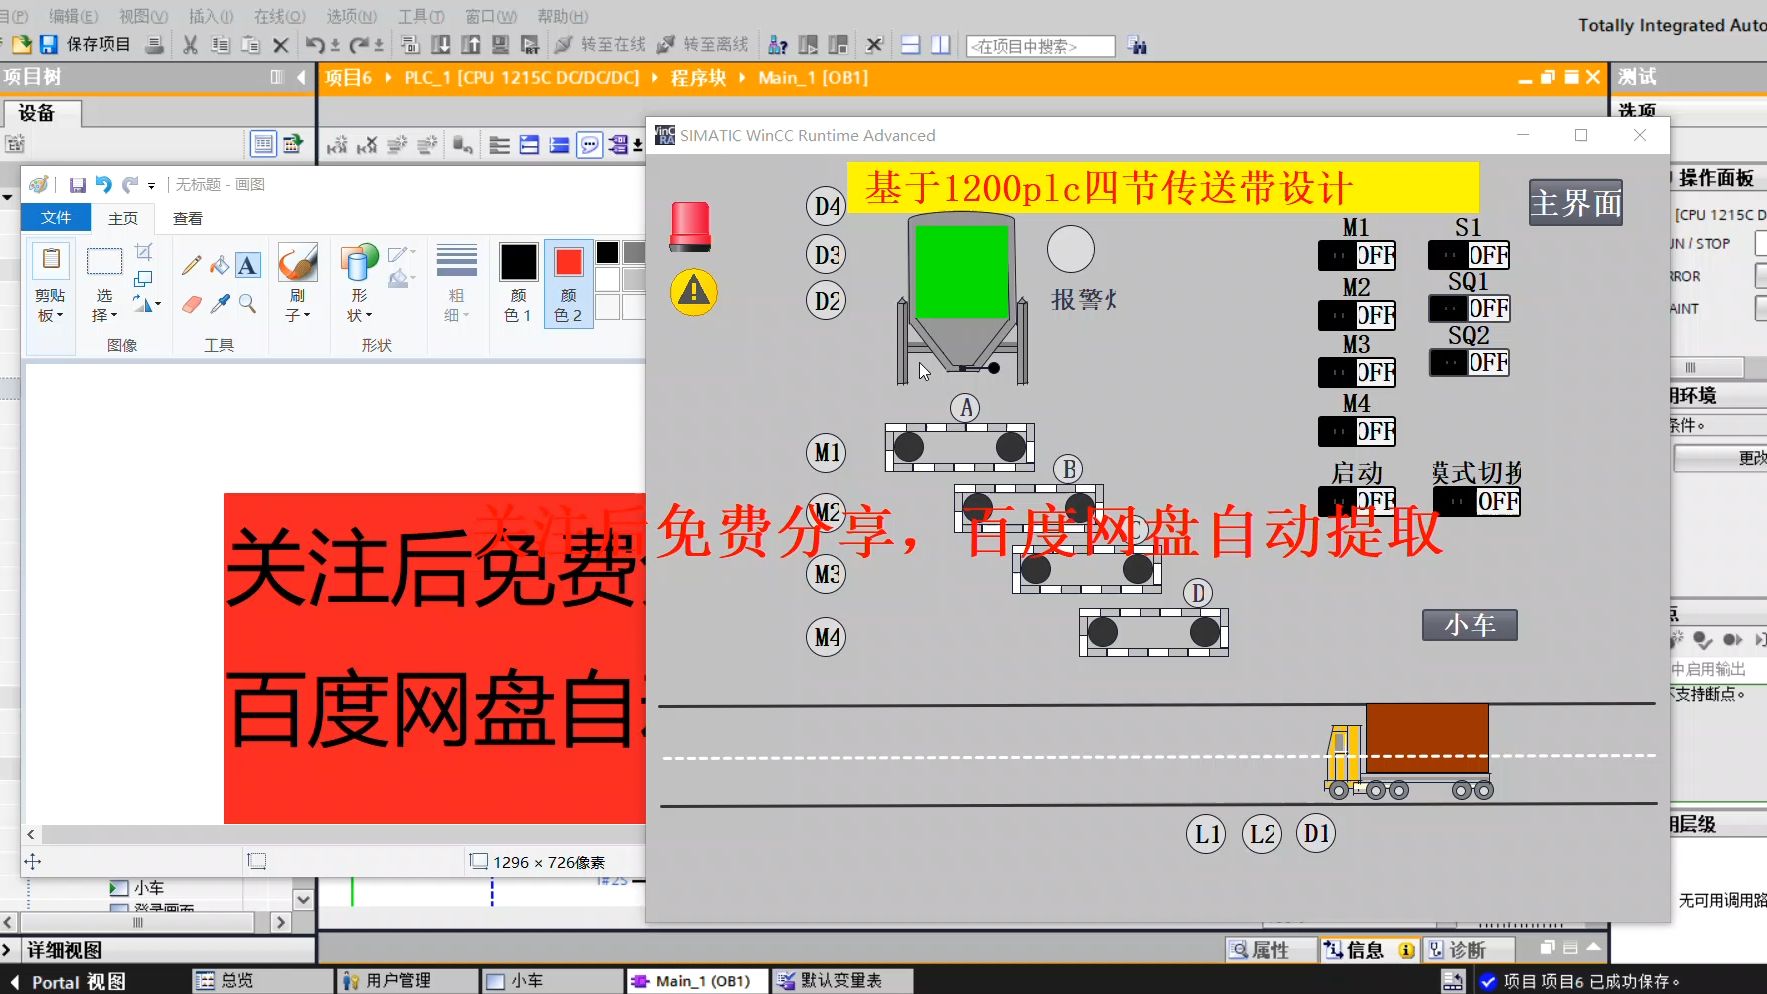This screenshot has height=994, width=1767.
Task: Click the Crop icon in Paint
Action: click(144, 252)
